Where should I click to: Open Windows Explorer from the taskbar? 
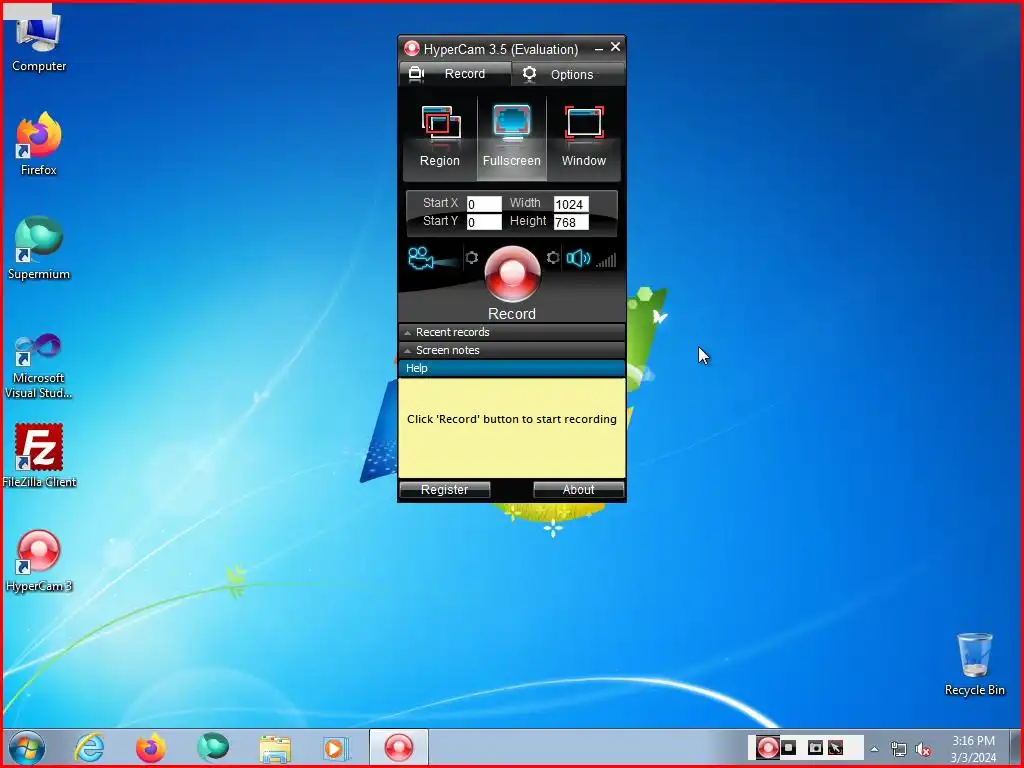click(275, 748)
